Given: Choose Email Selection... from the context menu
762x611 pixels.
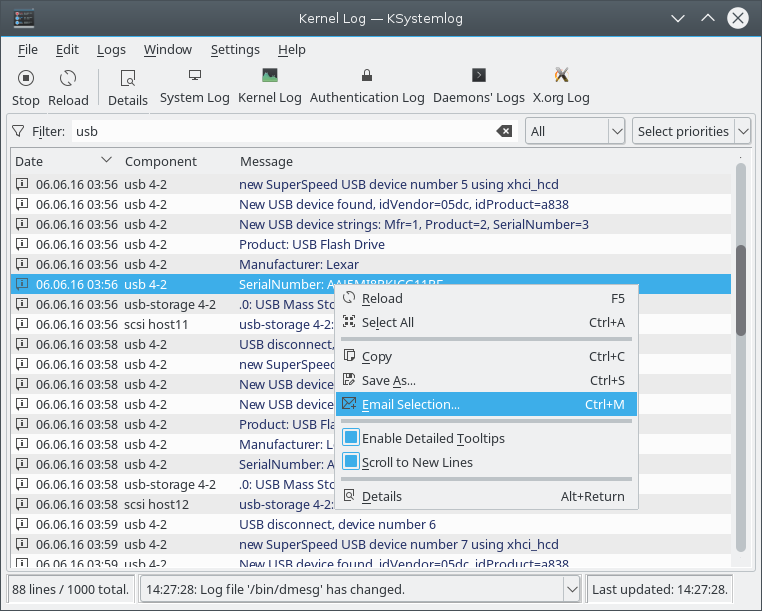Looking at the screenshot, I should [x=486, y=404].
